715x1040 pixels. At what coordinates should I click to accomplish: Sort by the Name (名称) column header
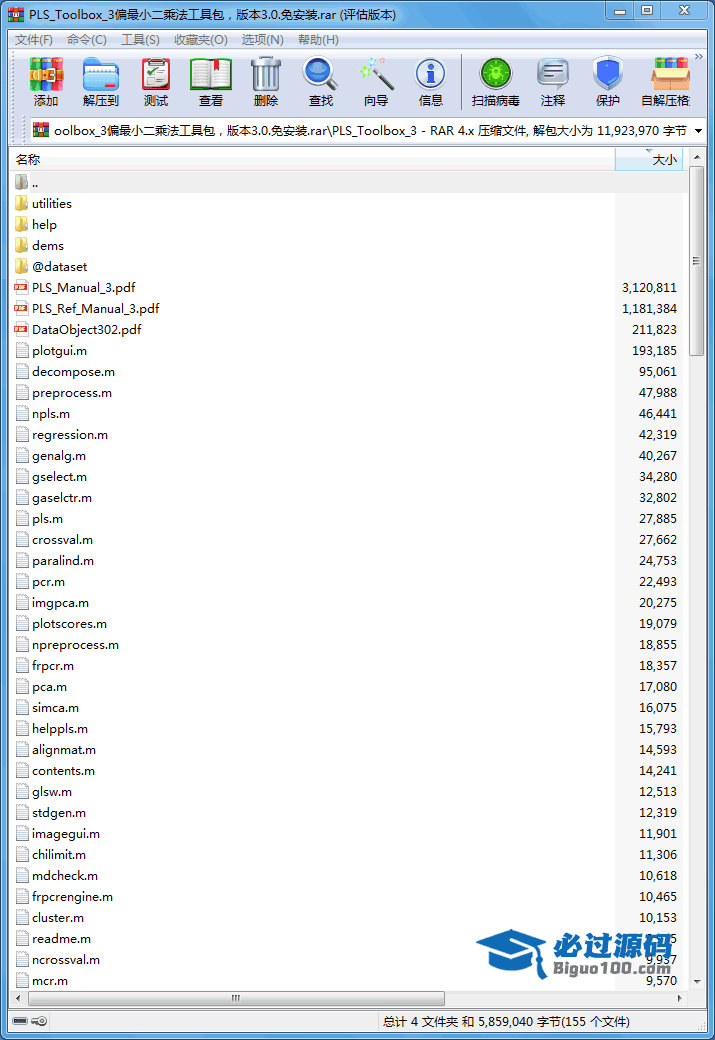[300, 159]
